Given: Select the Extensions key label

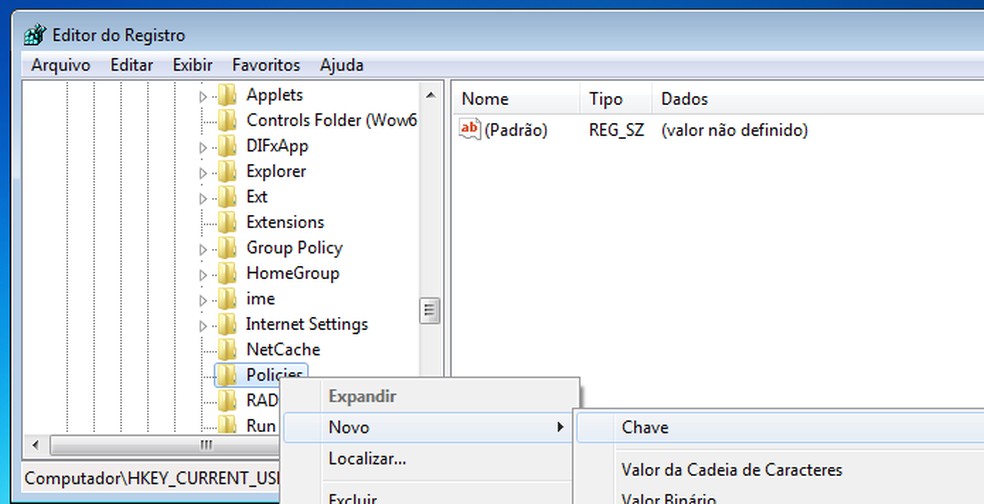Looking at the screenshot, I should [x=285, y=222].
